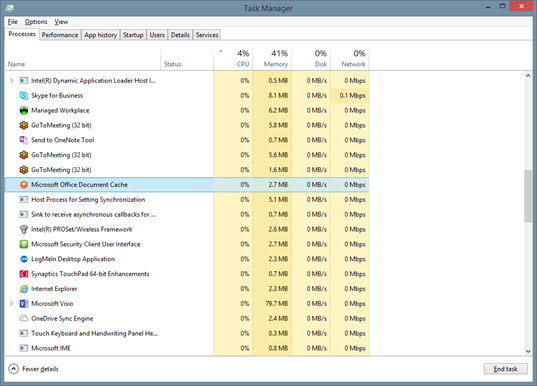
Task: Open the Options menu
Action: pos(36,22)
